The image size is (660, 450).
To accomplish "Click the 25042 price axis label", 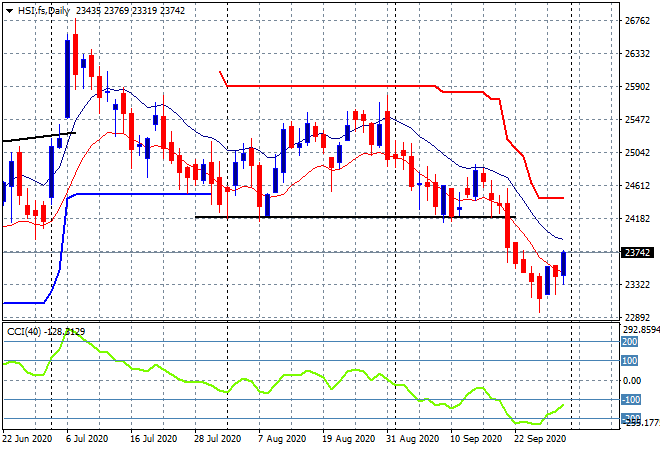I will [x=637, y=152].
